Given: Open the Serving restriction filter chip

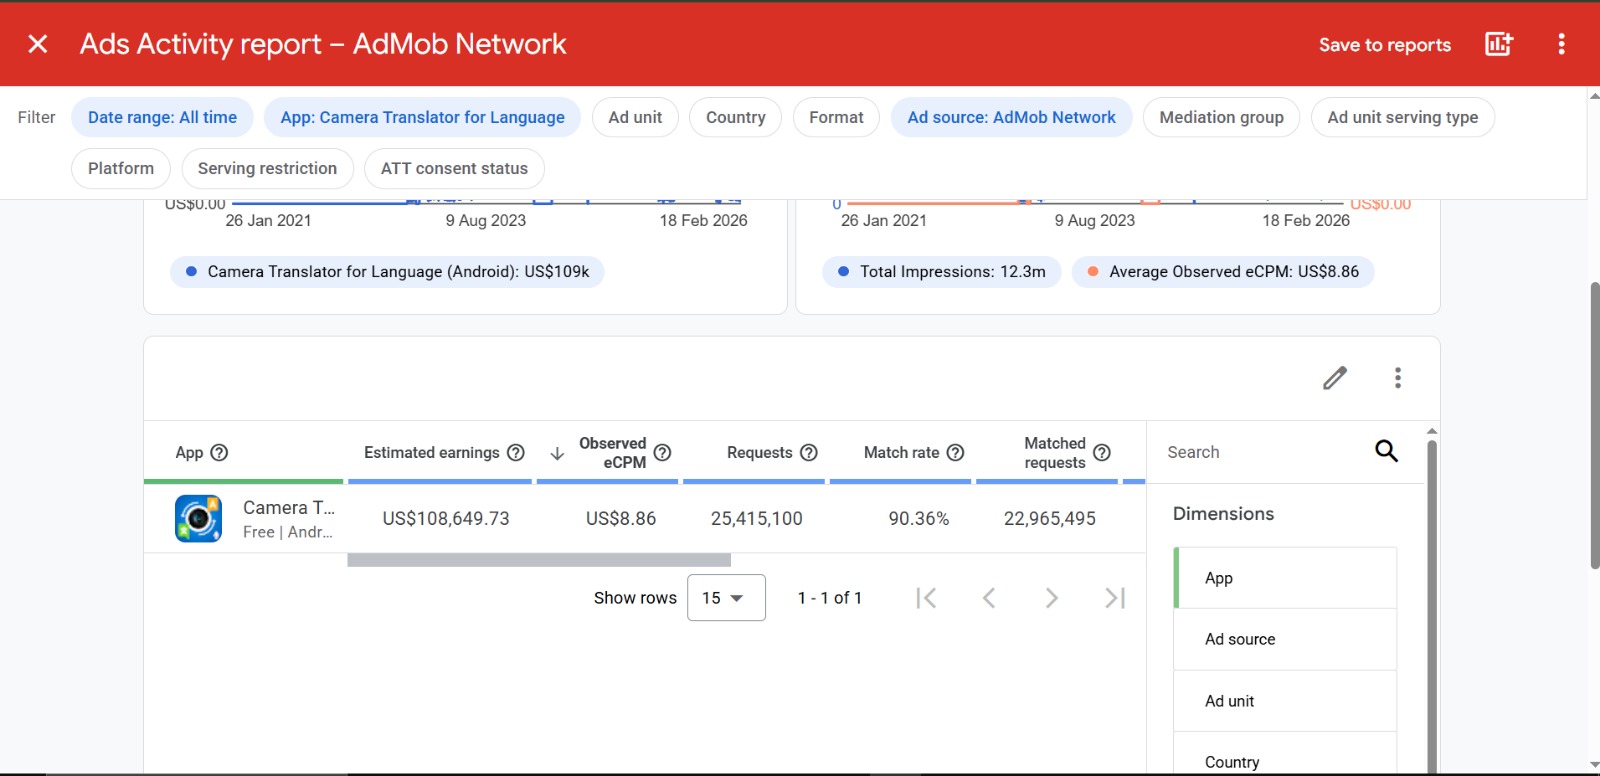Looking at the screenshot, I should (x=267, y=168).
